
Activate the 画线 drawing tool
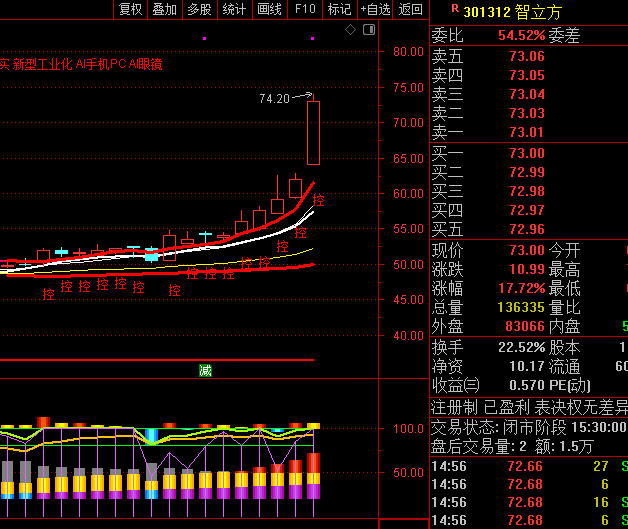coord(269,10)
